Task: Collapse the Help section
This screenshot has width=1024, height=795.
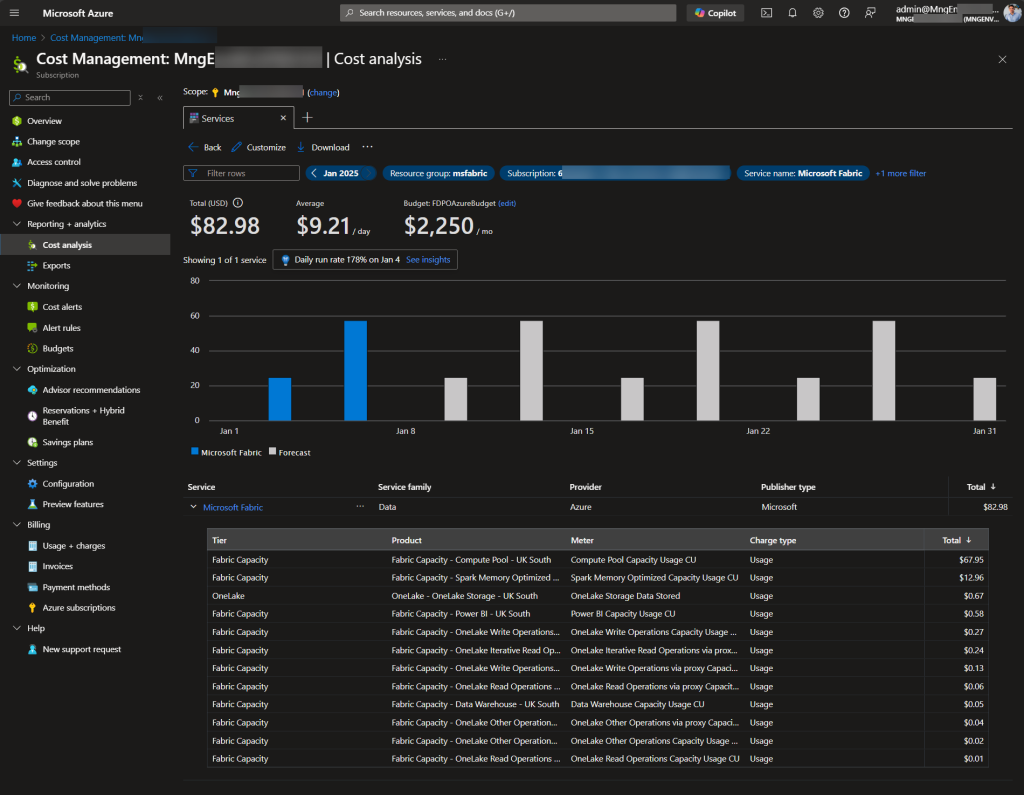Action: (x=17, y=628)
